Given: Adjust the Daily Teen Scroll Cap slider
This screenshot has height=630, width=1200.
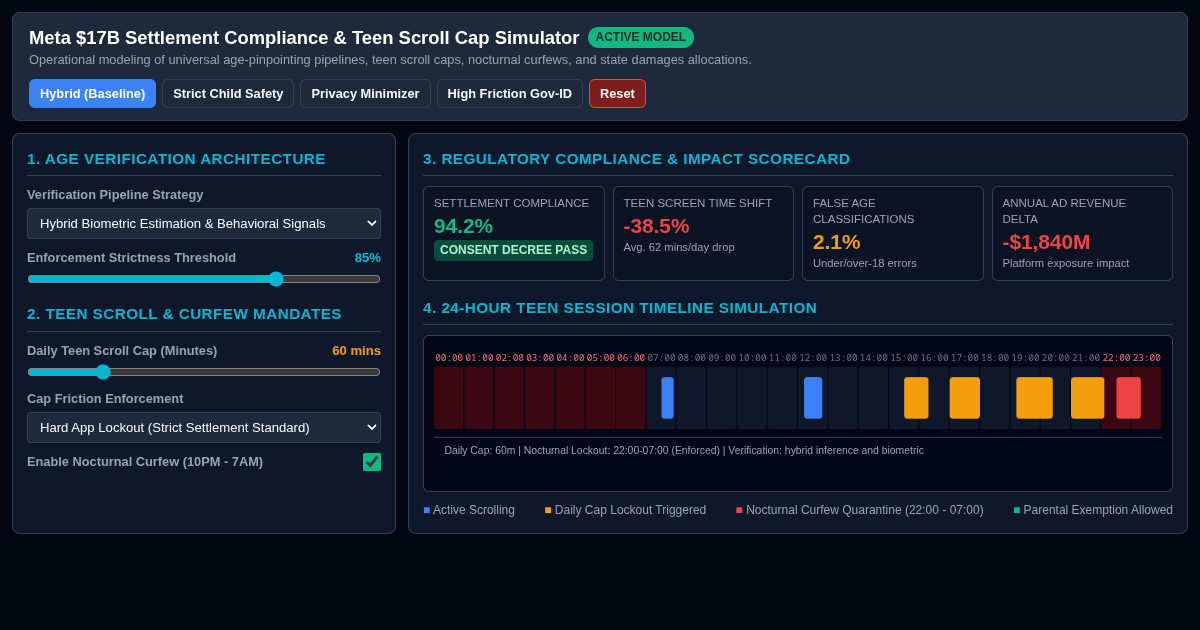Looking at the screenshot, I should click(x=204, y=372).
